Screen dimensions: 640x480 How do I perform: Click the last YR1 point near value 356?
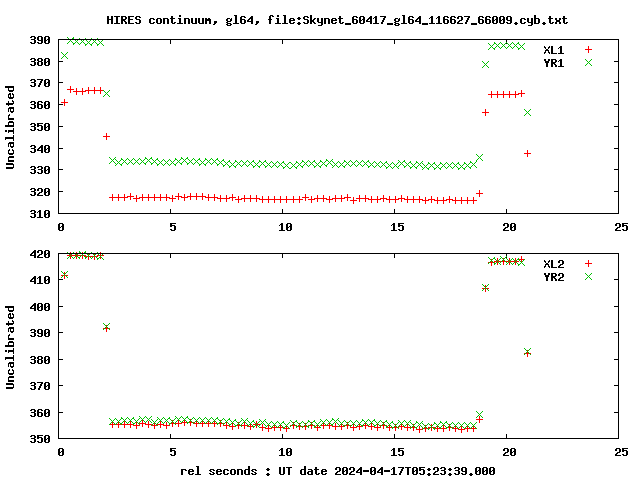click(x=527, y=112)
